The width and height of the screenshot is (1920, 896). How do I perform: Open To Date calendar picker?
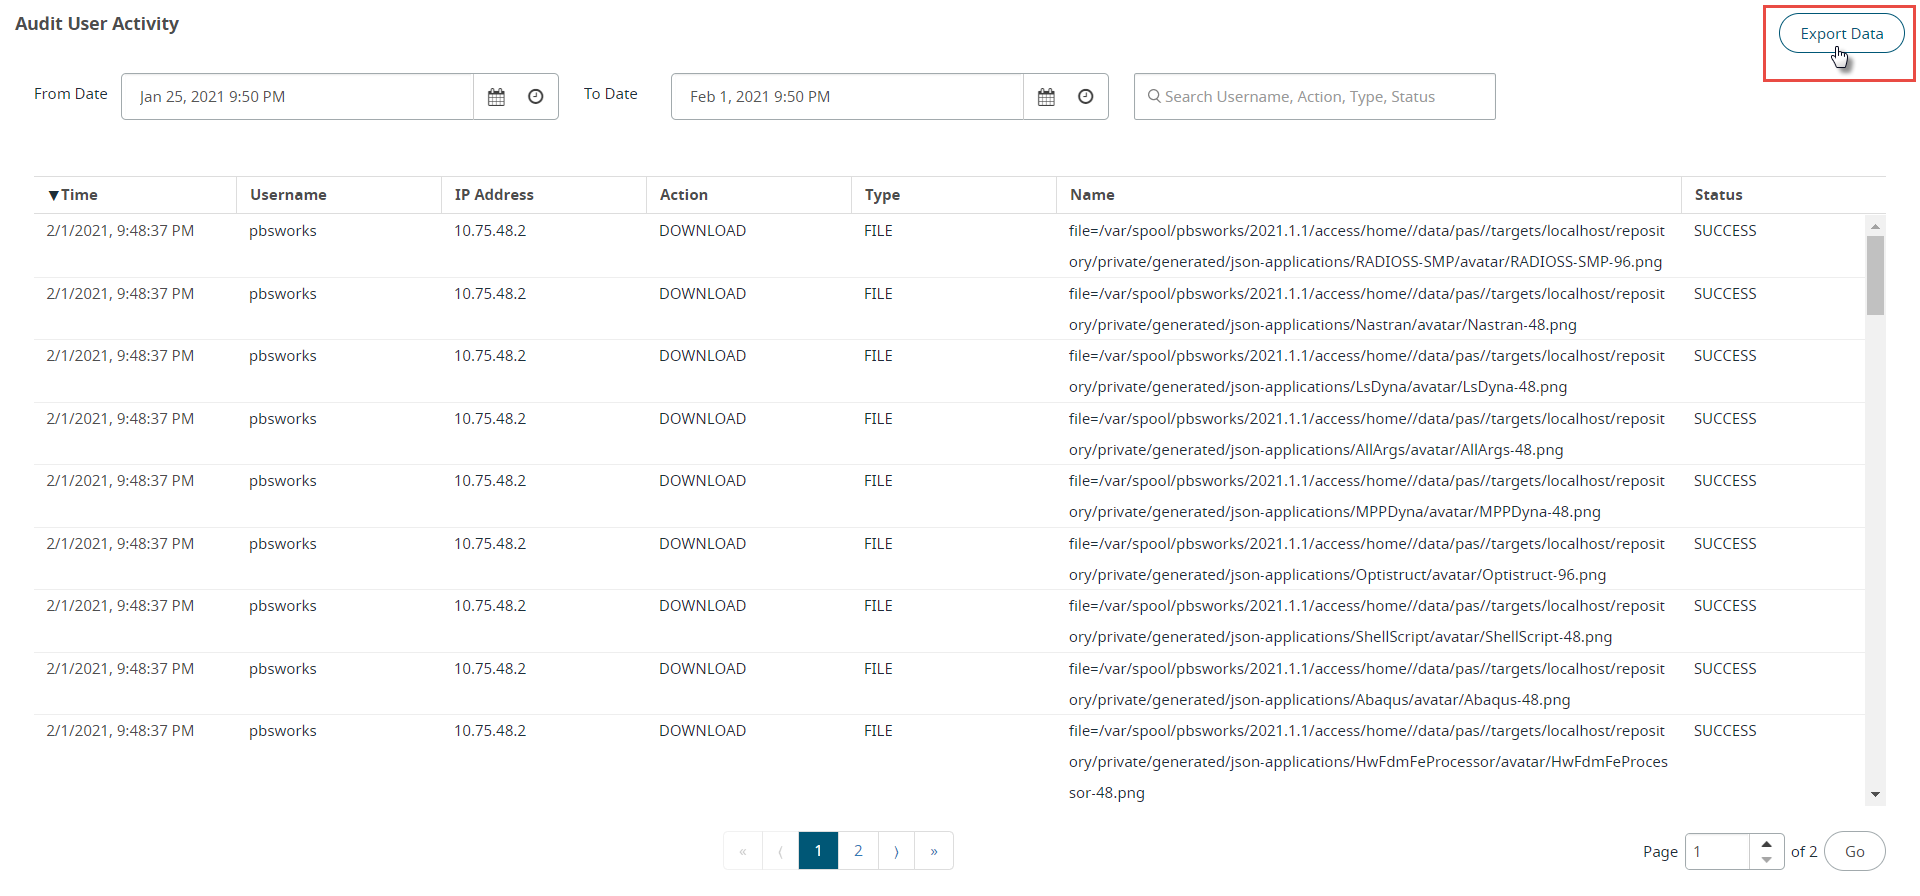(1046, 97)
